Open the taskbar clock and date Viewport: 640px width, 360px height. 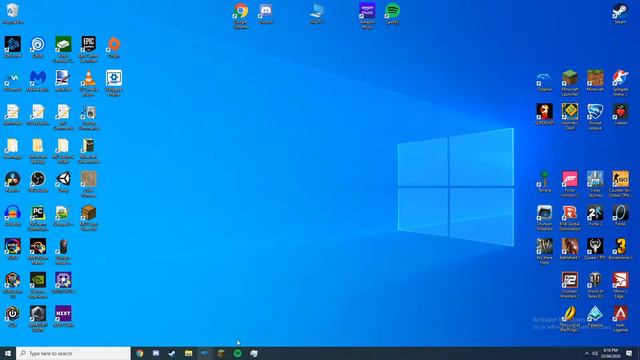(x=611, y=353)
